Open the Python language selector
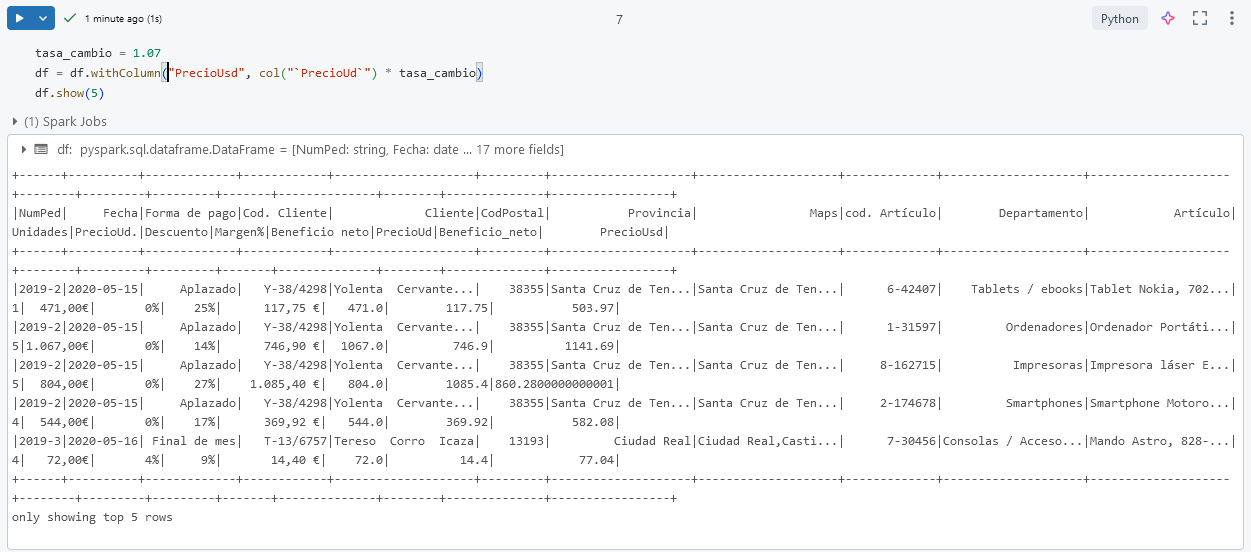 (1119, 18)
